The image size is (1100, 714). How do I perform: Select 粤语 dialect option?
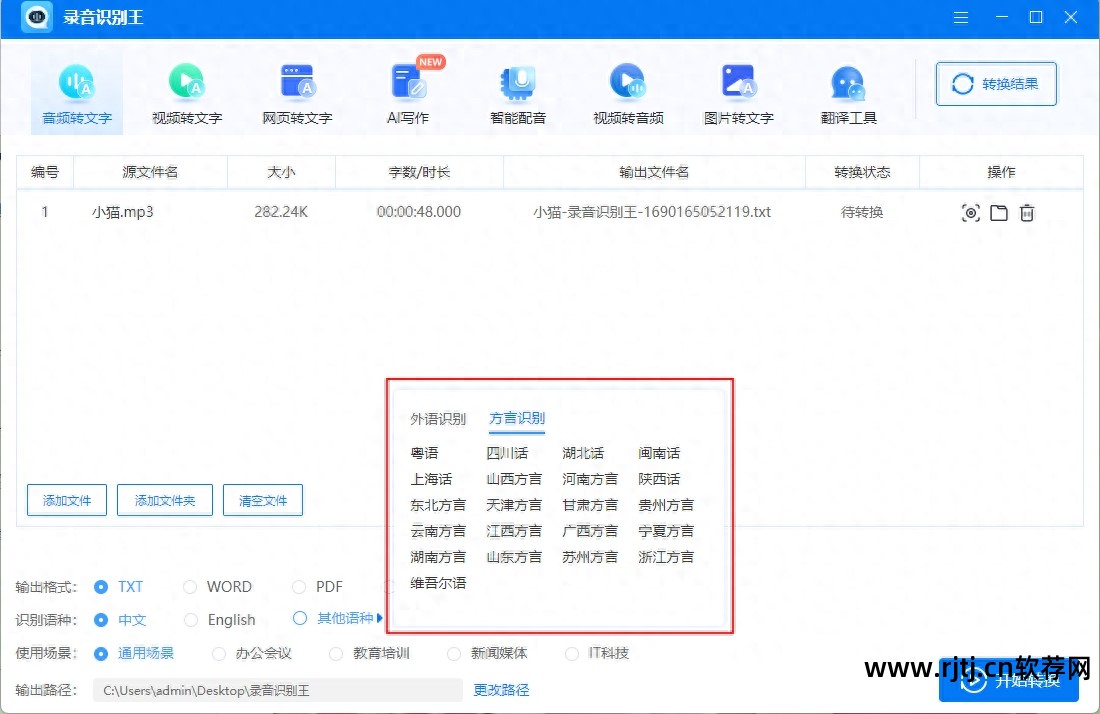click(x=424, y=452)
